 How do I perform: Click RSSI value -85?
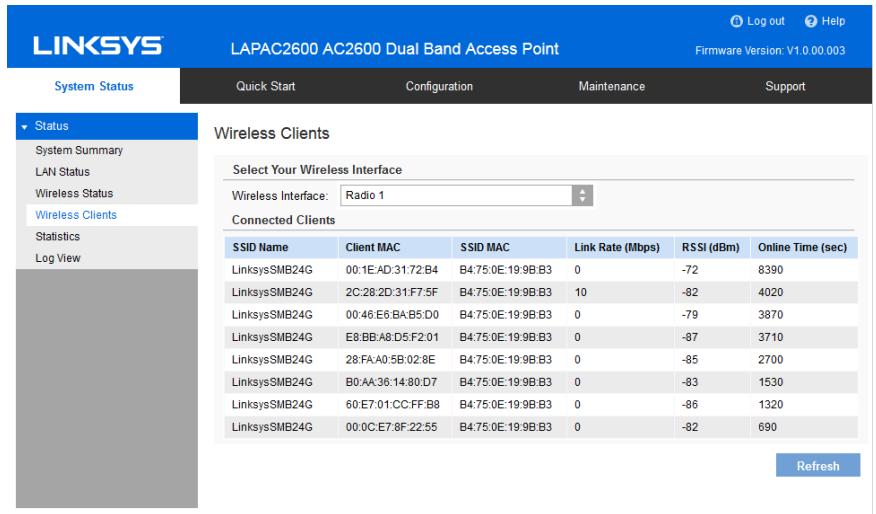[x=690, y=359]
